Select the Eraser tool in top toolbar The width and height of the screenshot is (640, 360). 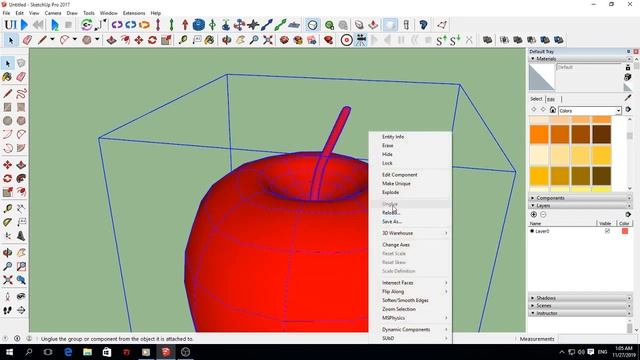point(27,40)
